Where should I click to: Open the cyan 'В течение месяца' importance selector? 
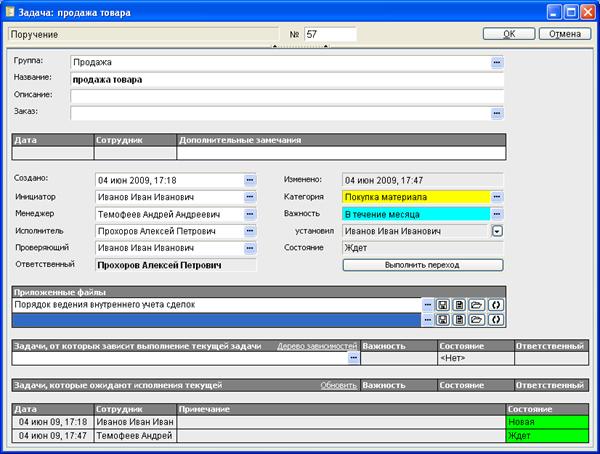(497, 214)
